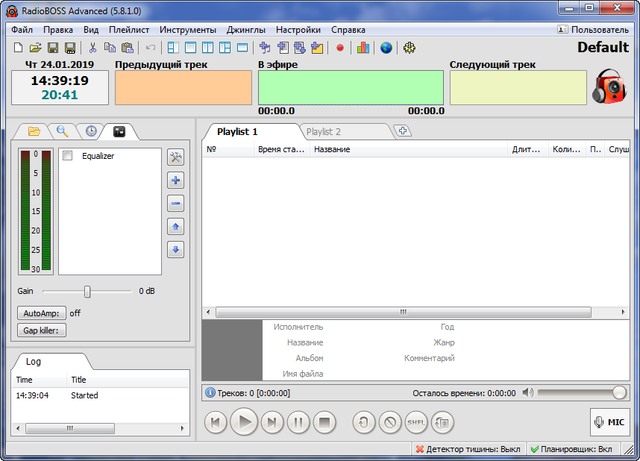Click the Gain slider handle
The height and width of the screenshot is (461, 640).
88,291
